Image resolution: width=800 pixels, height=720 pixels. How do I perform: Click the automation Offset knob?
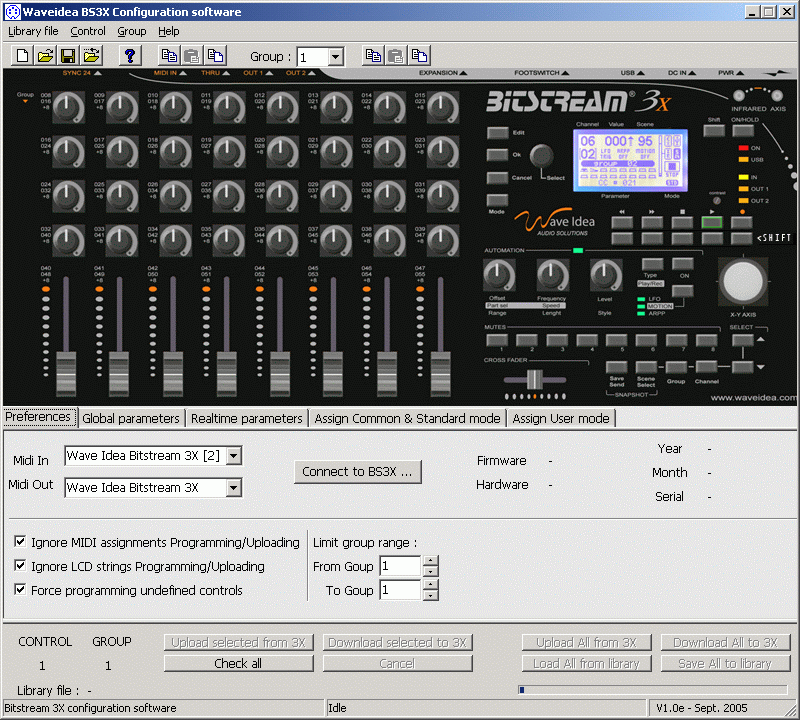(499, 276)
